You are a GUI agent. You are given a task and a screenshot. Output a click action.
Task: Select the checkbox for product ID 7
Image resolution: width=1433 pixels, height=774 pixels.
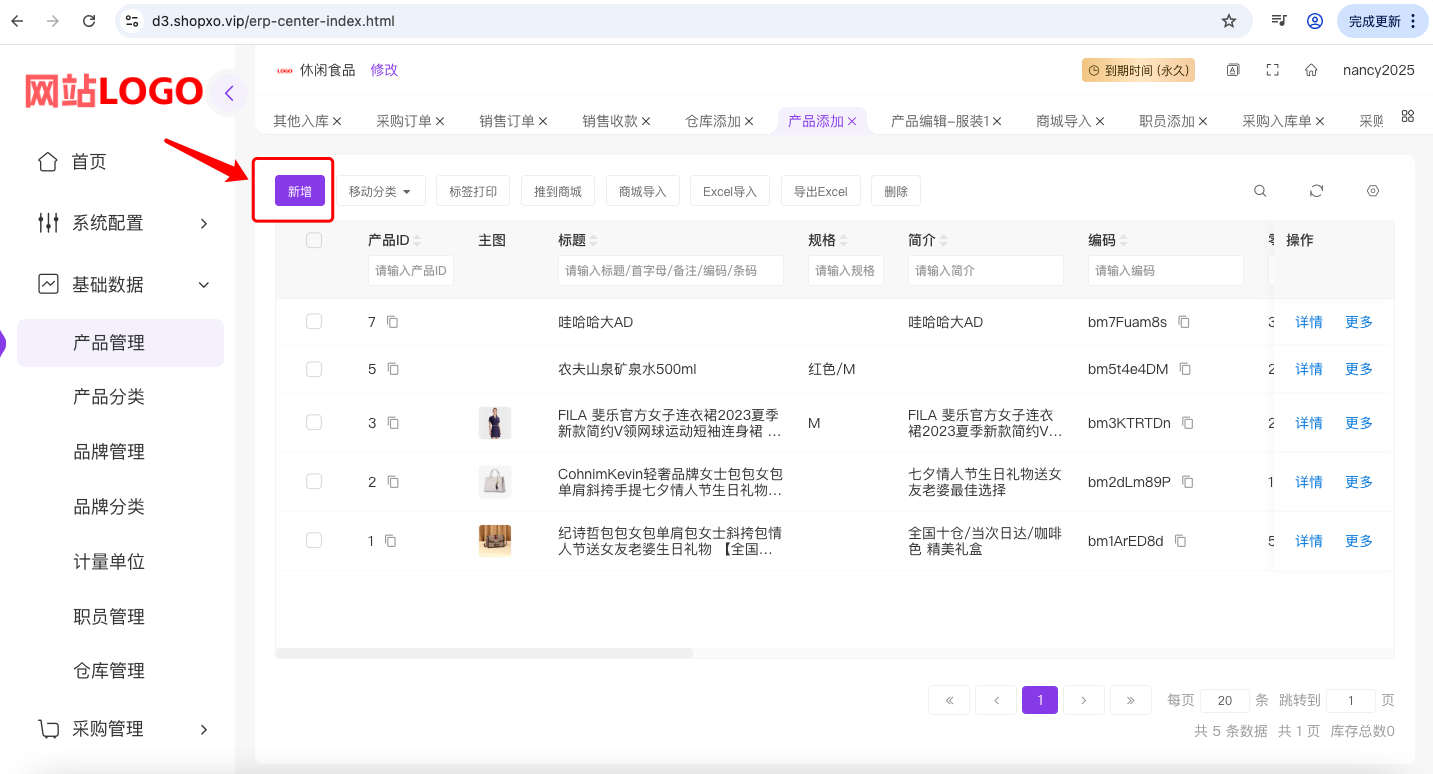314,321
